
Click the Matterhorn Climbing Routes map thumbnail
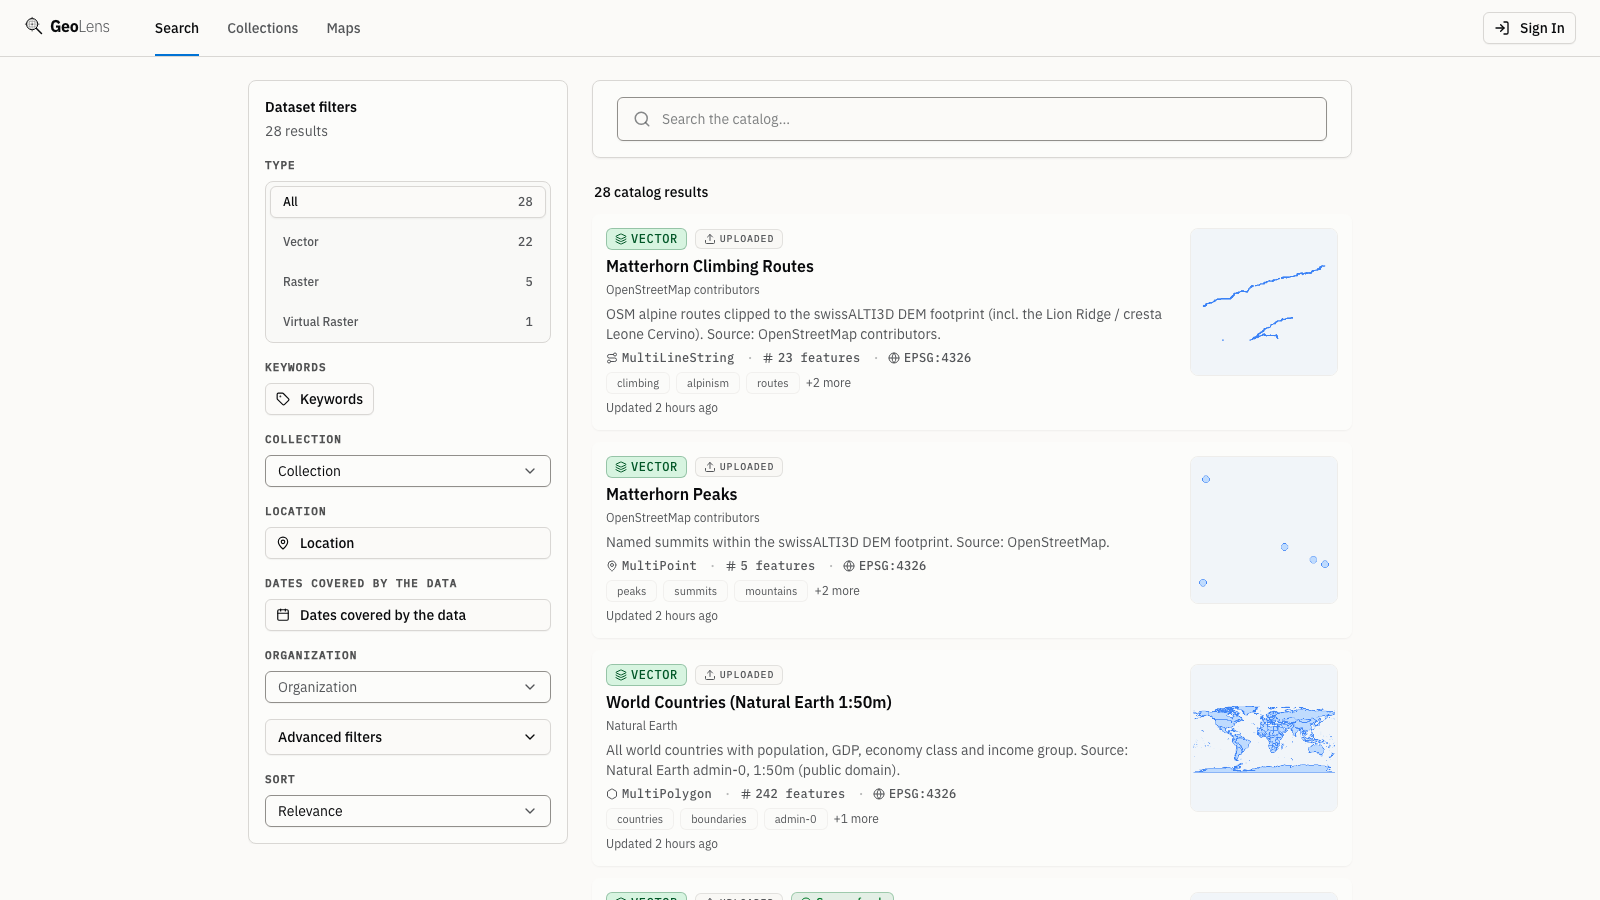(1264, 302)
